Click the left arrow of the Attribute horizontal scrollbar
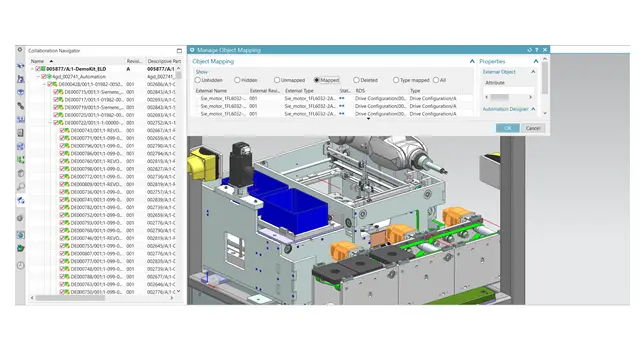640x360 pixels. point(487,97)
